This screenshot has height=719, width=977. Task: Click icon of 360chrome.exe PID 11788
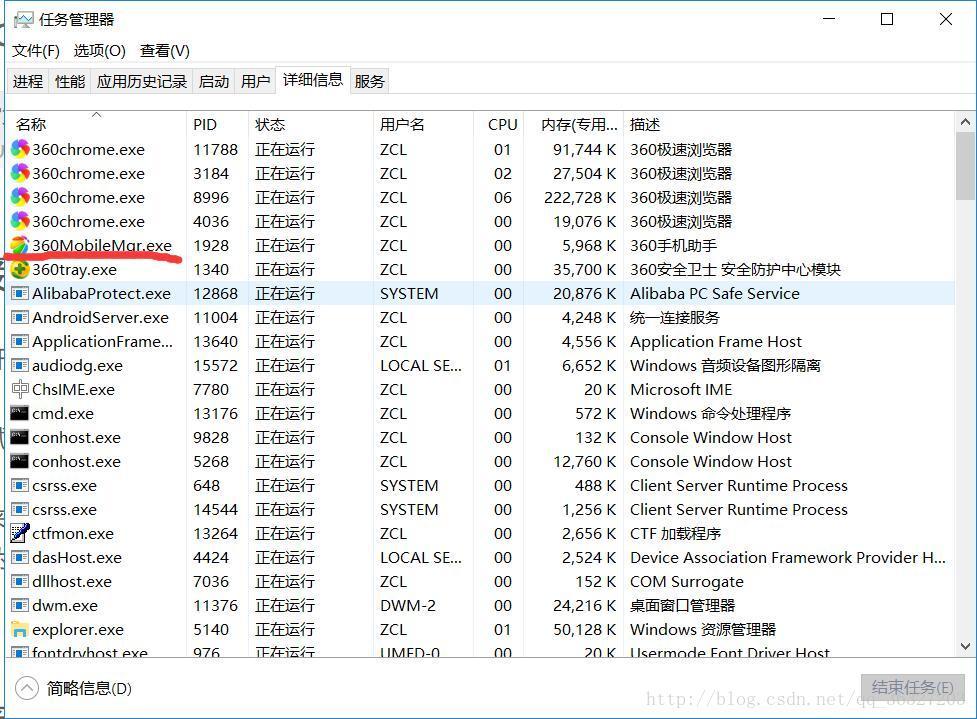click(20, 149)
